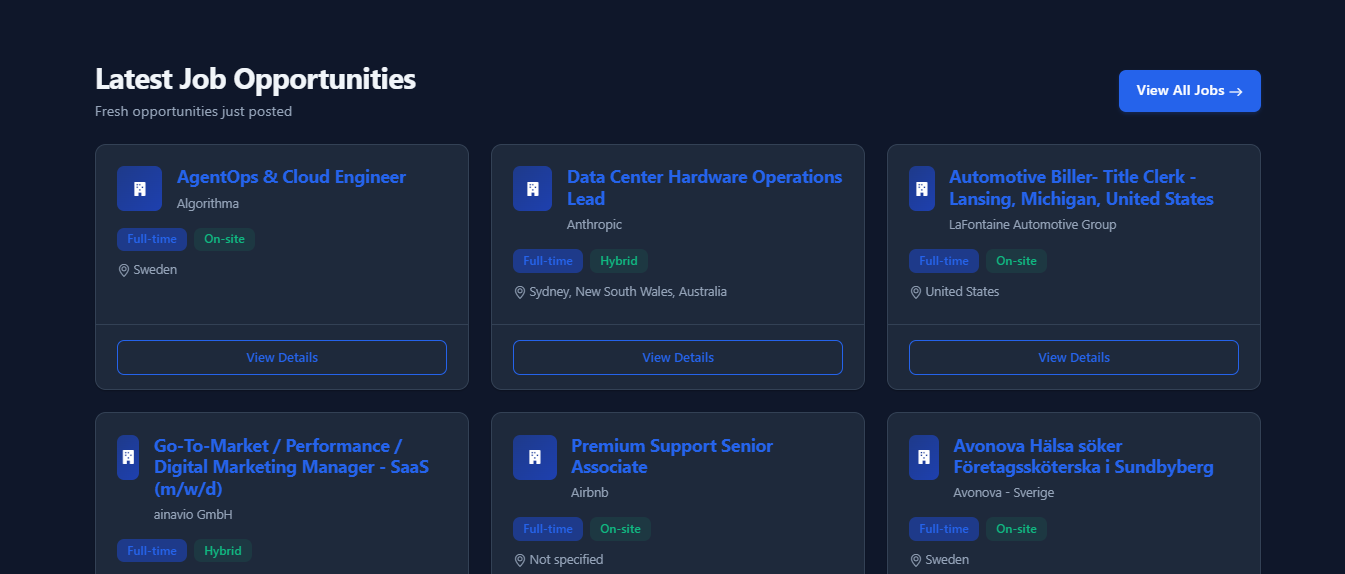Click the Avonova - Sverige company name
Image resolution: width=1345 pixels, height=574 pixels.
(x=1003, y=493)
